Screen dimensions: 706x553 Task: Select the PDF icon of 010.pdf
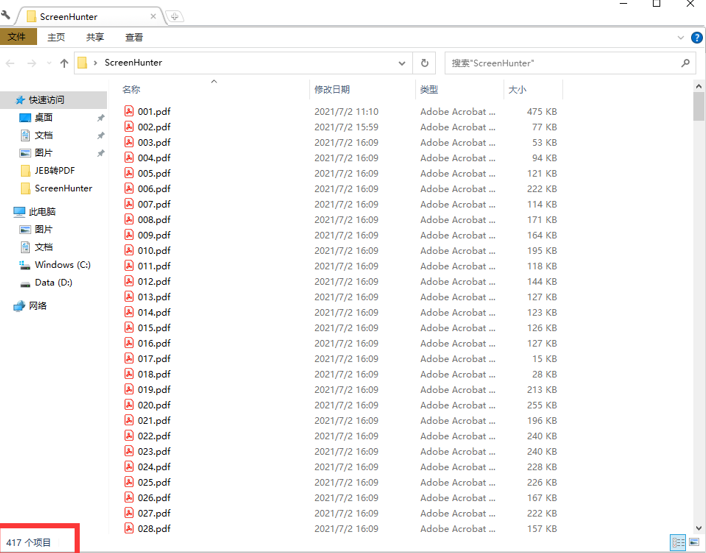pos(129,250)
